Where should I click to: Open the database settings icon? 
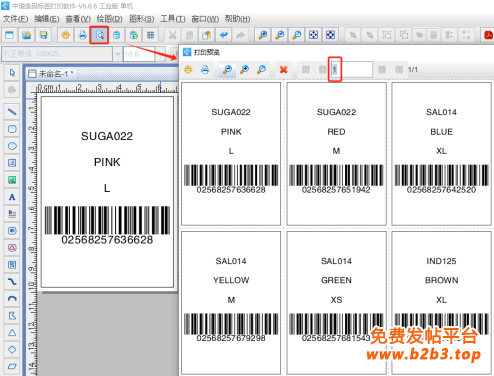pos(116,35)
